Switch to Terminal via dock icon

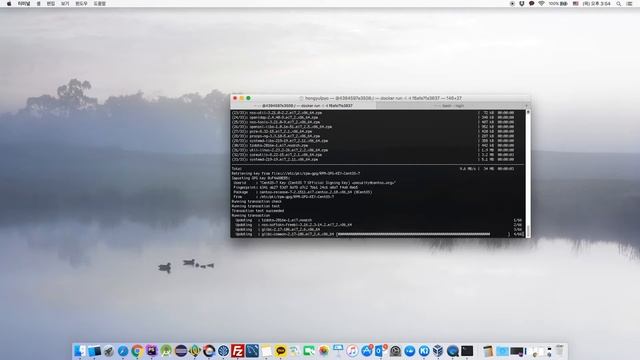coord(467,351)
